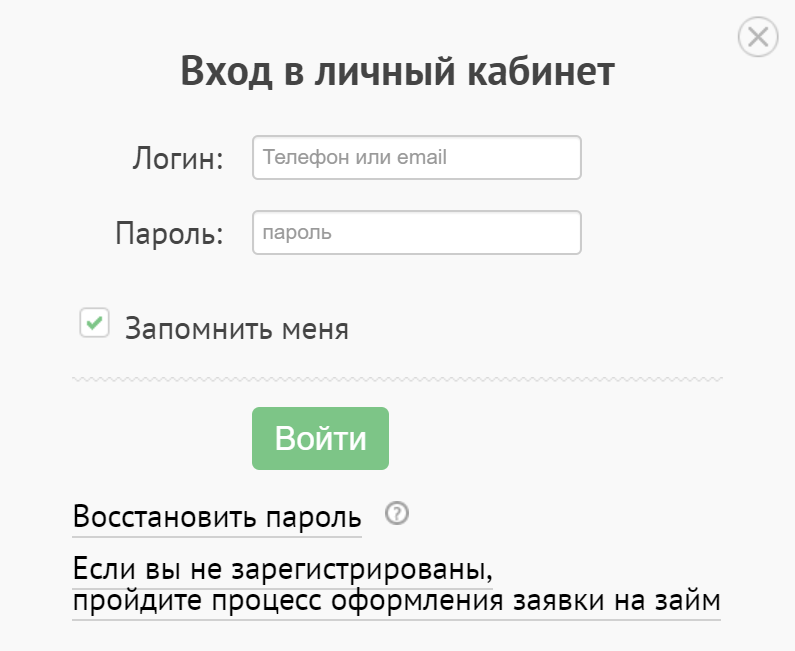Close the login dialog with the X icon

tap(757, 38)
